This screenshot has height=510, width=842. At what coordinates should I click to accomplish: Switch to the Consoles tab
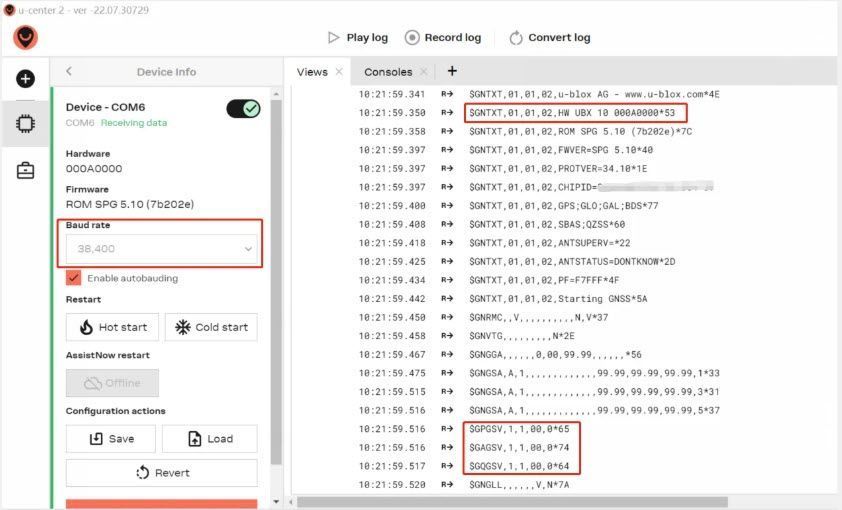(388, 72)
